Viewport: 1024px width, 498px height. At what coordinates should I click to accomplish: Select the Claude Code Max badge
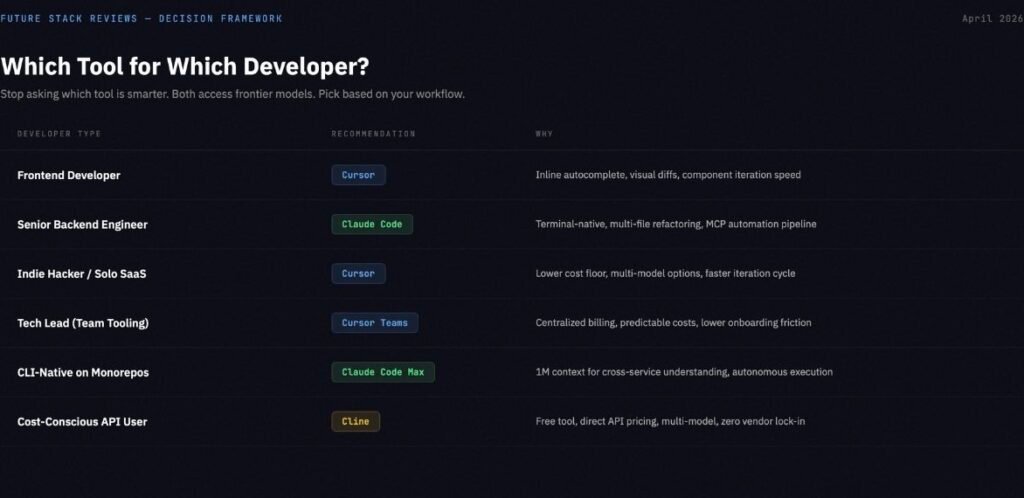point(383,372)
